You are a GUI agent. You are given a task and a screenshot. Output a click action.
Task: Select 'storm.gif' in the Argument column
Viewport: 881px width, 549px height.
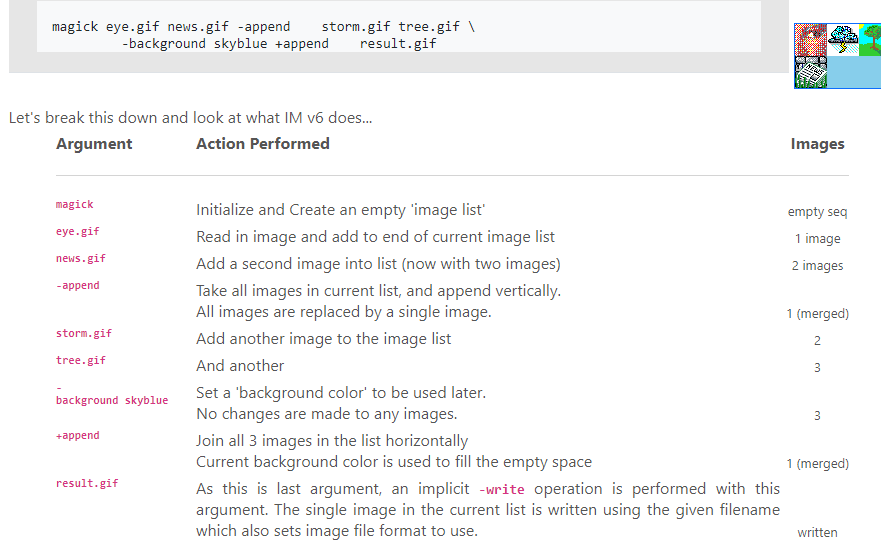coord(84,333)
